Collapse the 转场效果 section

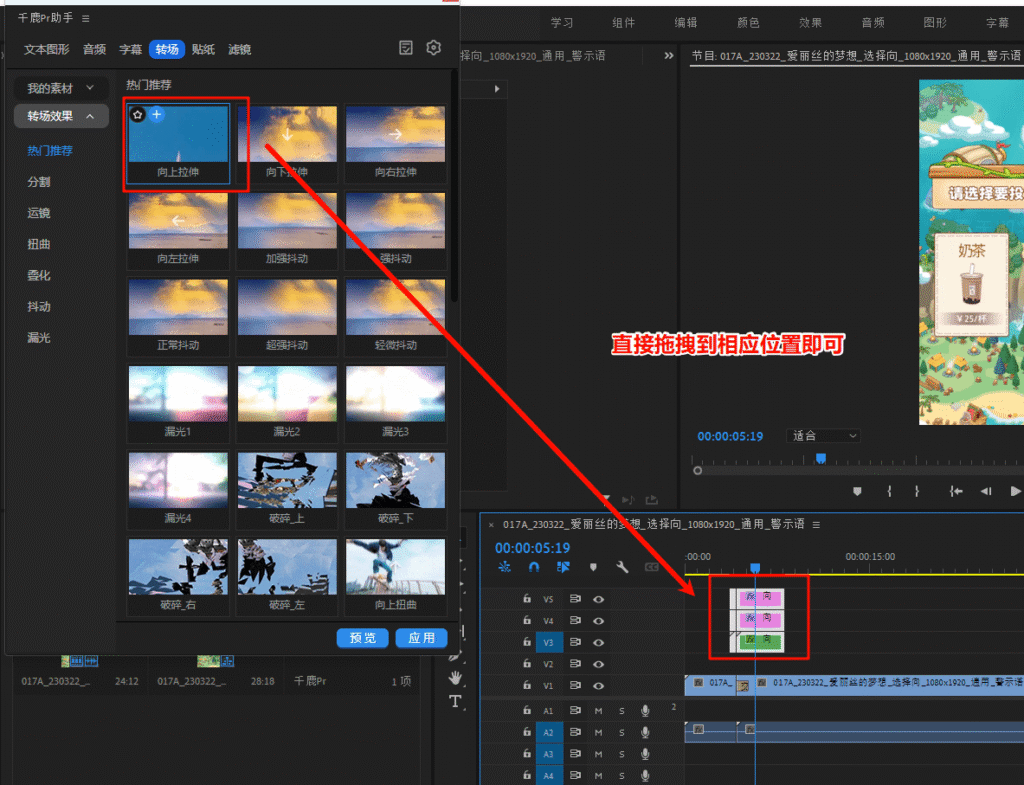(61, 116)
